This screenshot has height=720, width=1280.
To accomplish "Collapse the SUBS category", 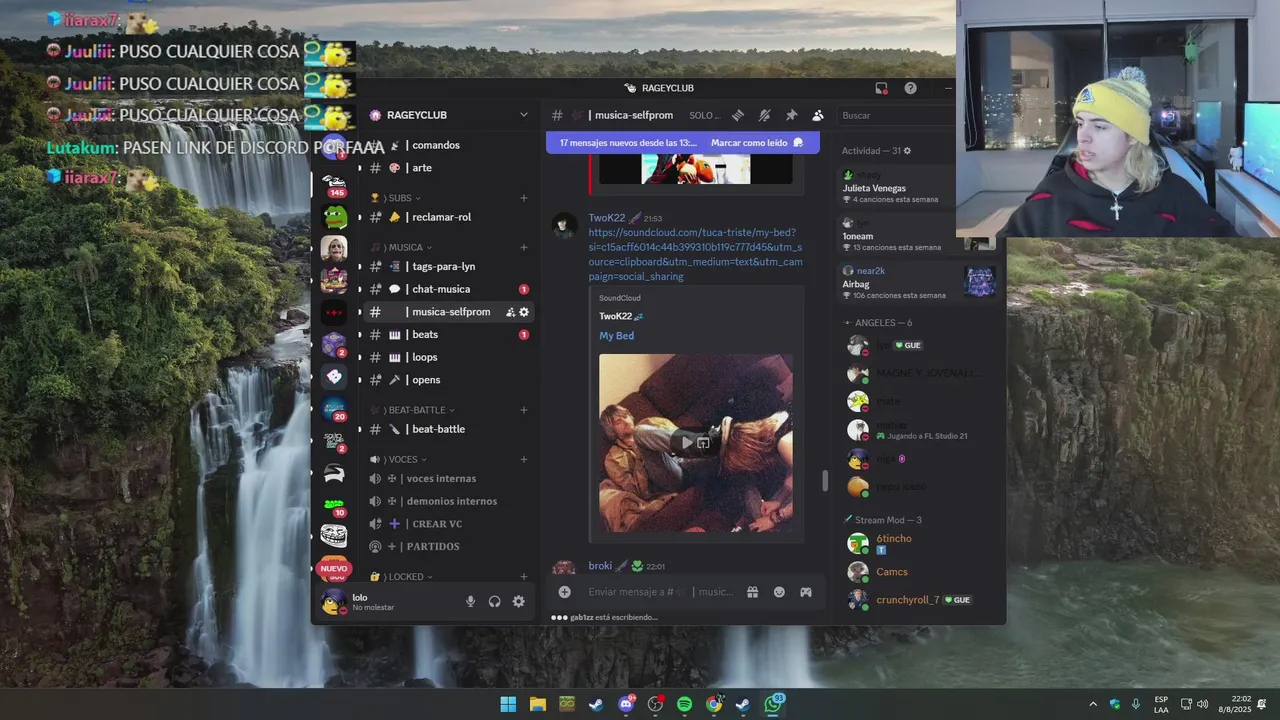I will pos(396,198).
